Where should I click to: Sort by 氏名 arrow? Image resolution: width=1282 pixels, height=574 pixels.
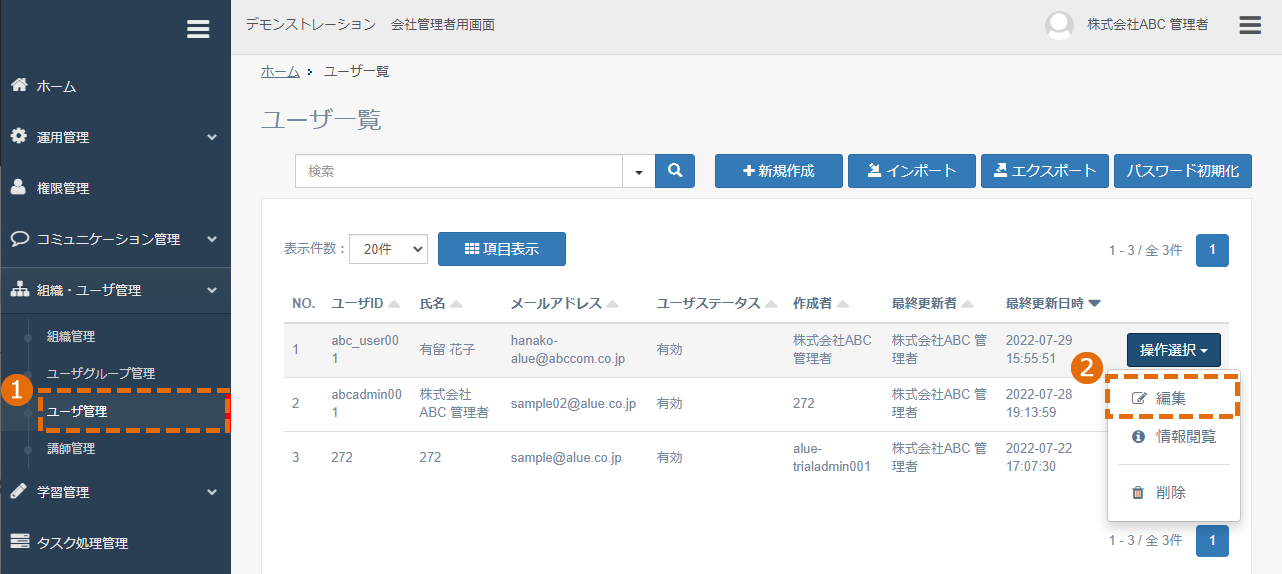pyautogui.click(x=456, y=304)
